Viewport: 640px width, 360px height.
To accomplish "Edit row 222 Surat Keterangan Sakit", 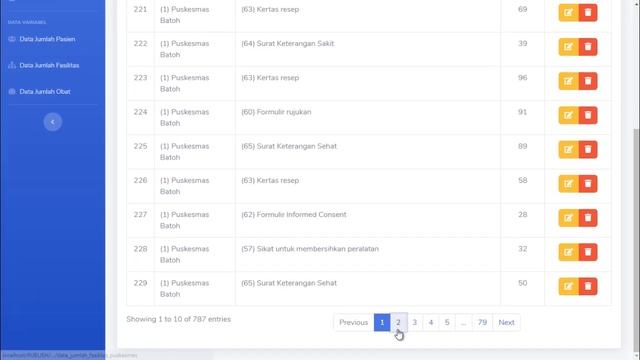I will [568, 47].
